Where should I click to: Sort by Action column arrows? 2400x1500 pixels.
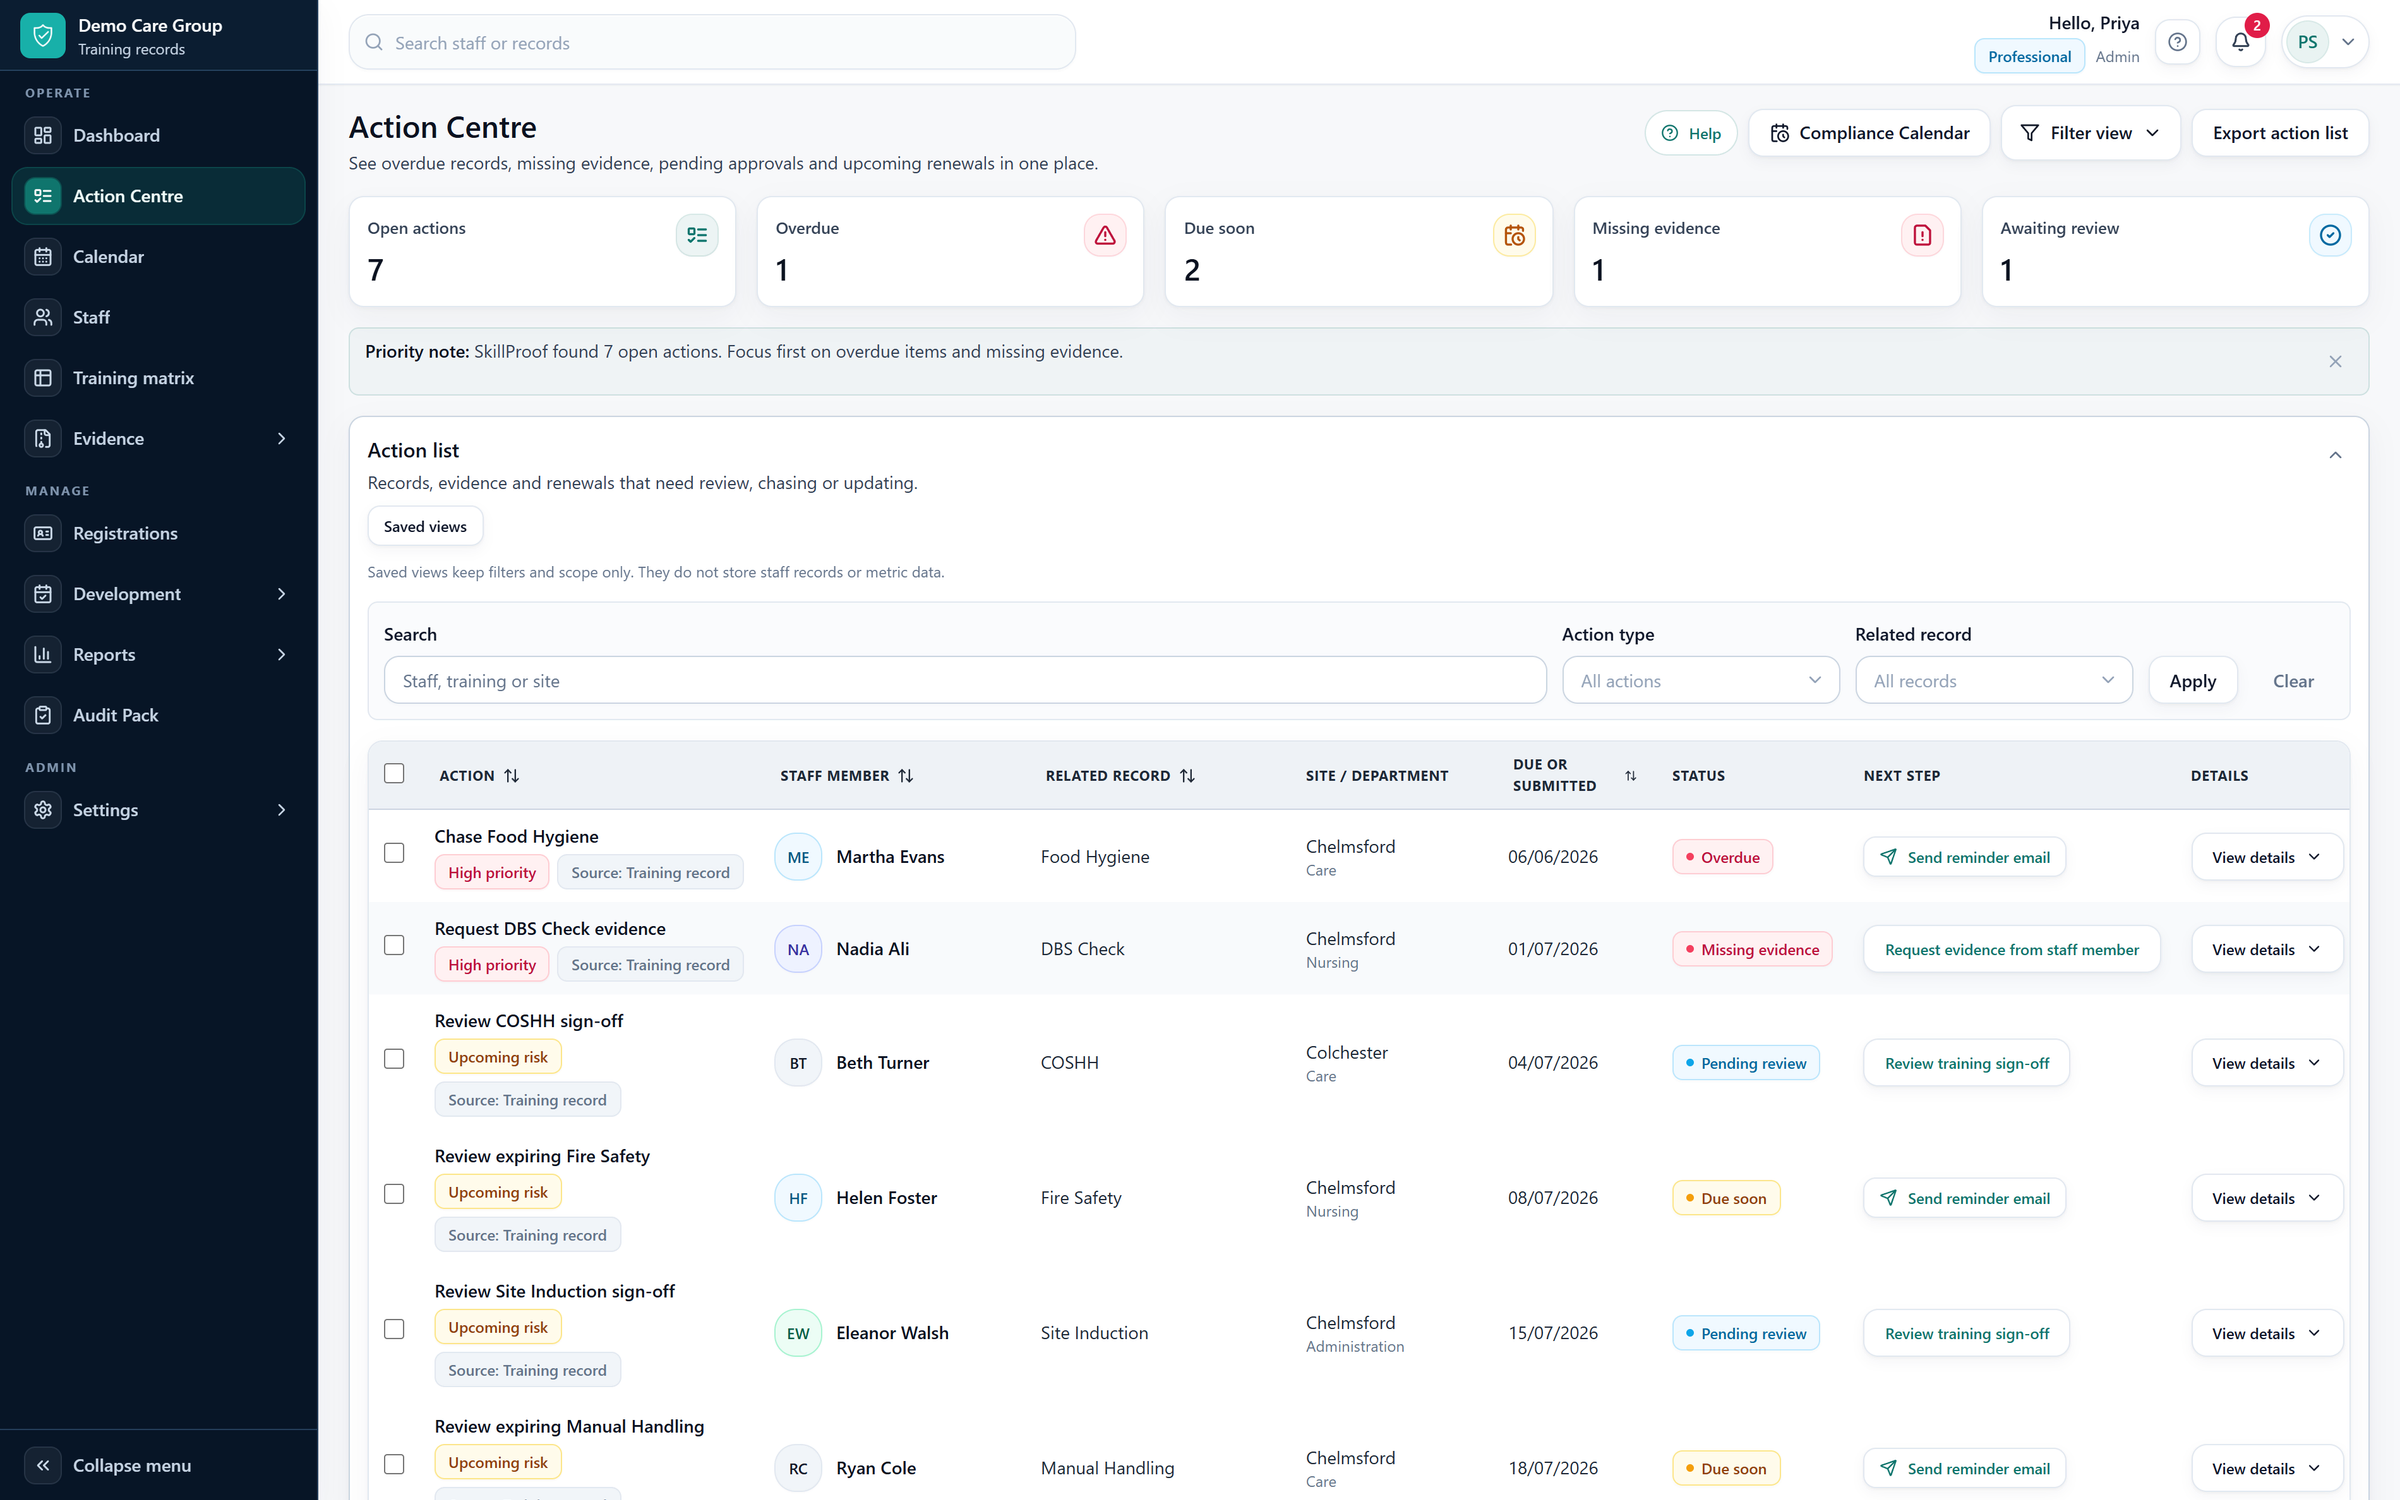pos(512,776)
